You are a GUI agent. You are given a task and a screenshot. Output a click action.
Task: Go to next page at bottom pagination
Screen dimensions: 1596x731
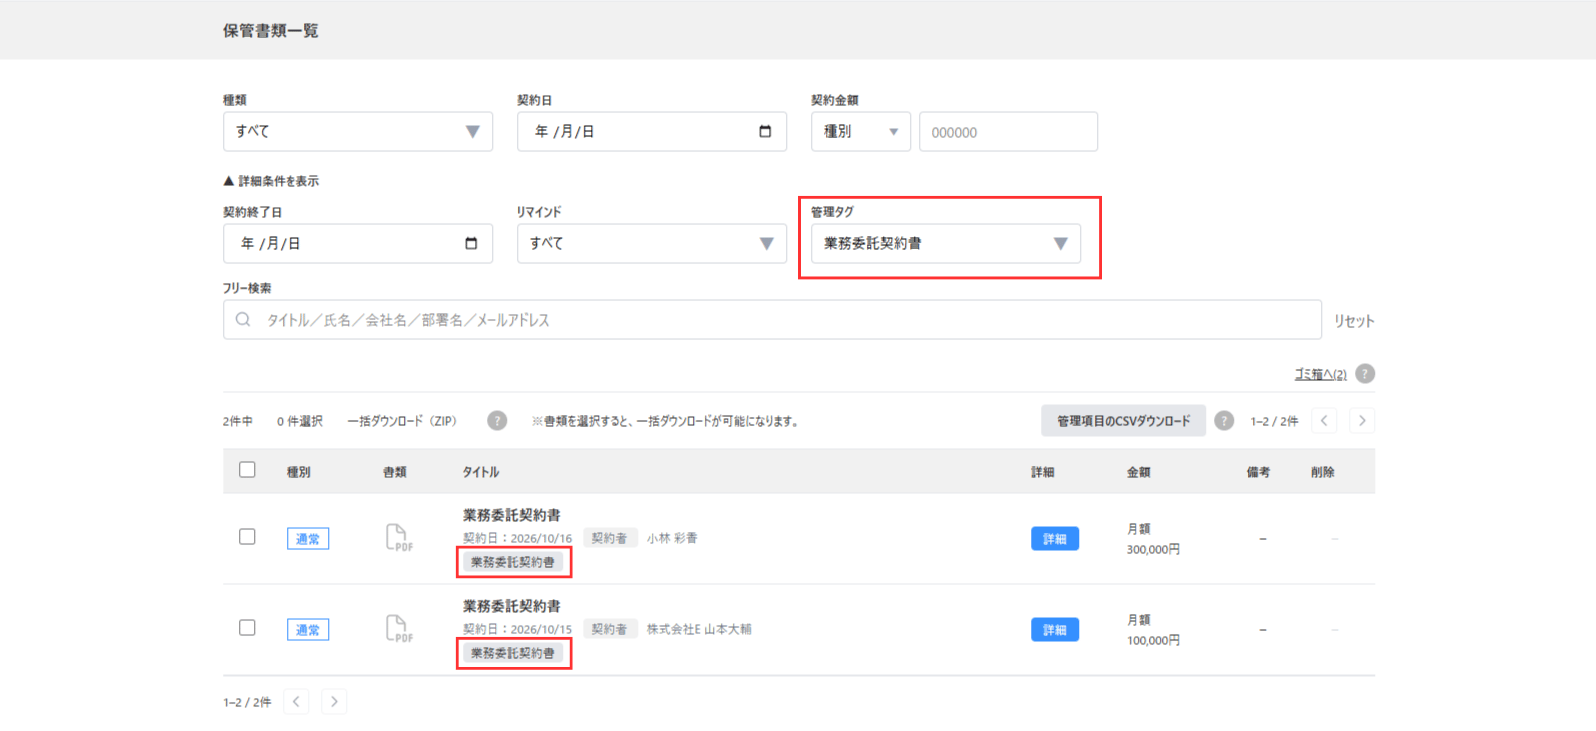(x=334, y=702)
